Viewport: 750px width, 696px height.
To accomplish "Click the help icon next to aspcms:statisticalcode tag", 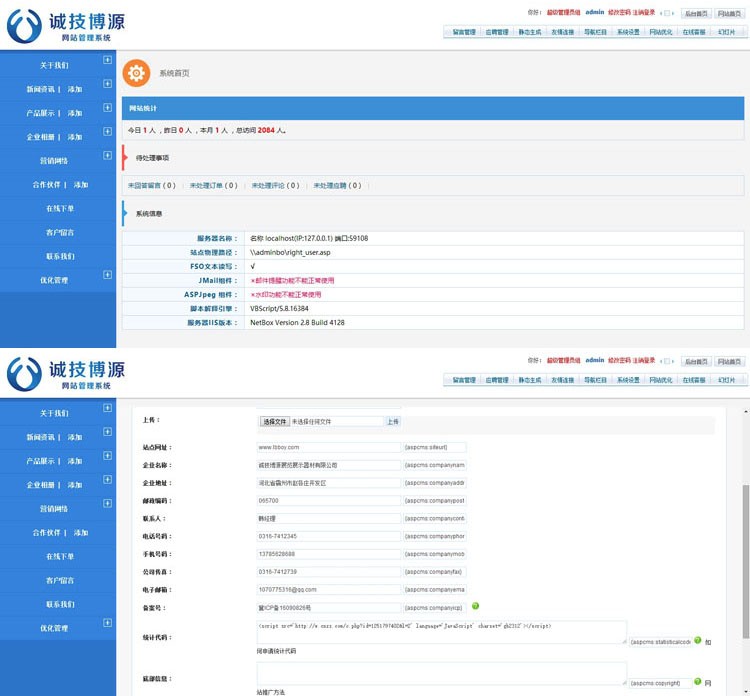I will (697, 640).
